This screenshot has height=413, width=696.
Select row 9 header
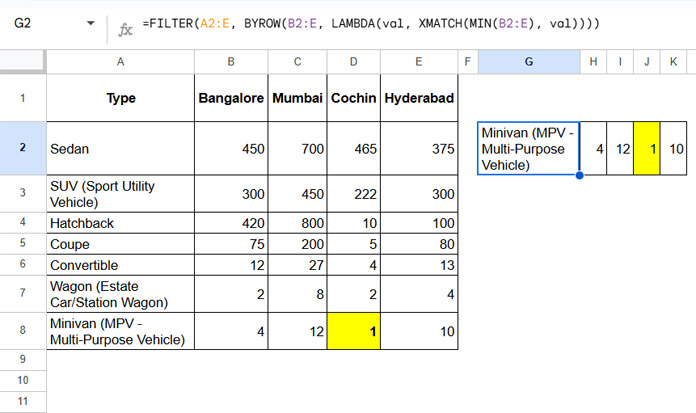23,360
